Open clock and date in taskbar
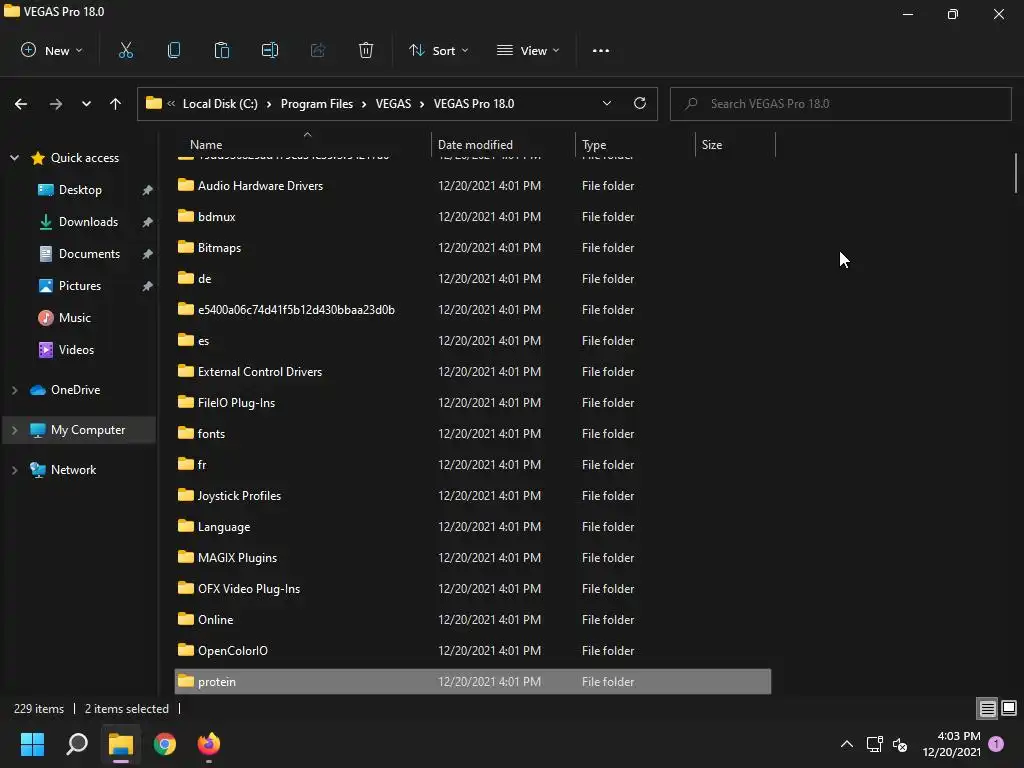Viewport: 1024px width, 768px height. pos(952,744)
